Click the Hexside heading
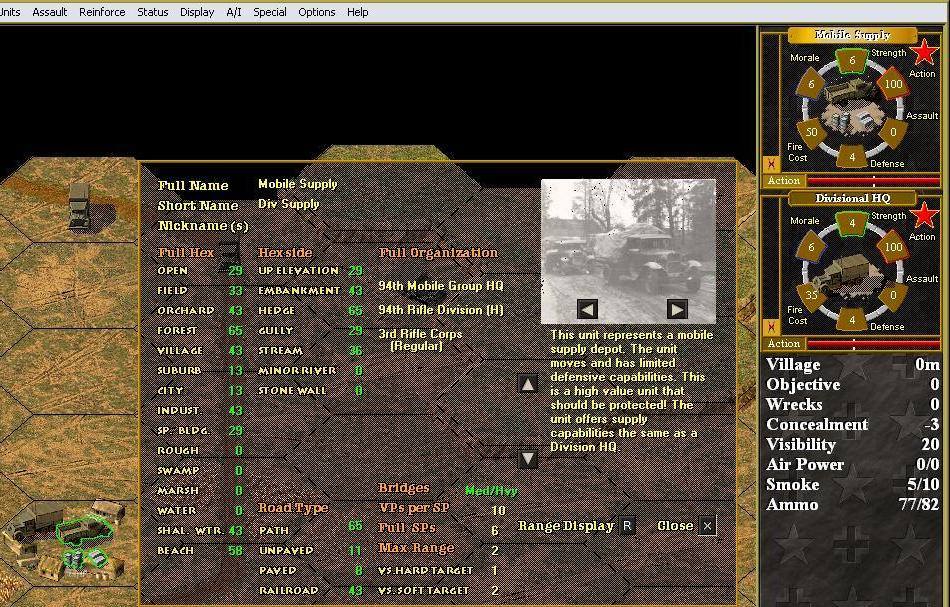The image size is (950, 607). [285, 253]
